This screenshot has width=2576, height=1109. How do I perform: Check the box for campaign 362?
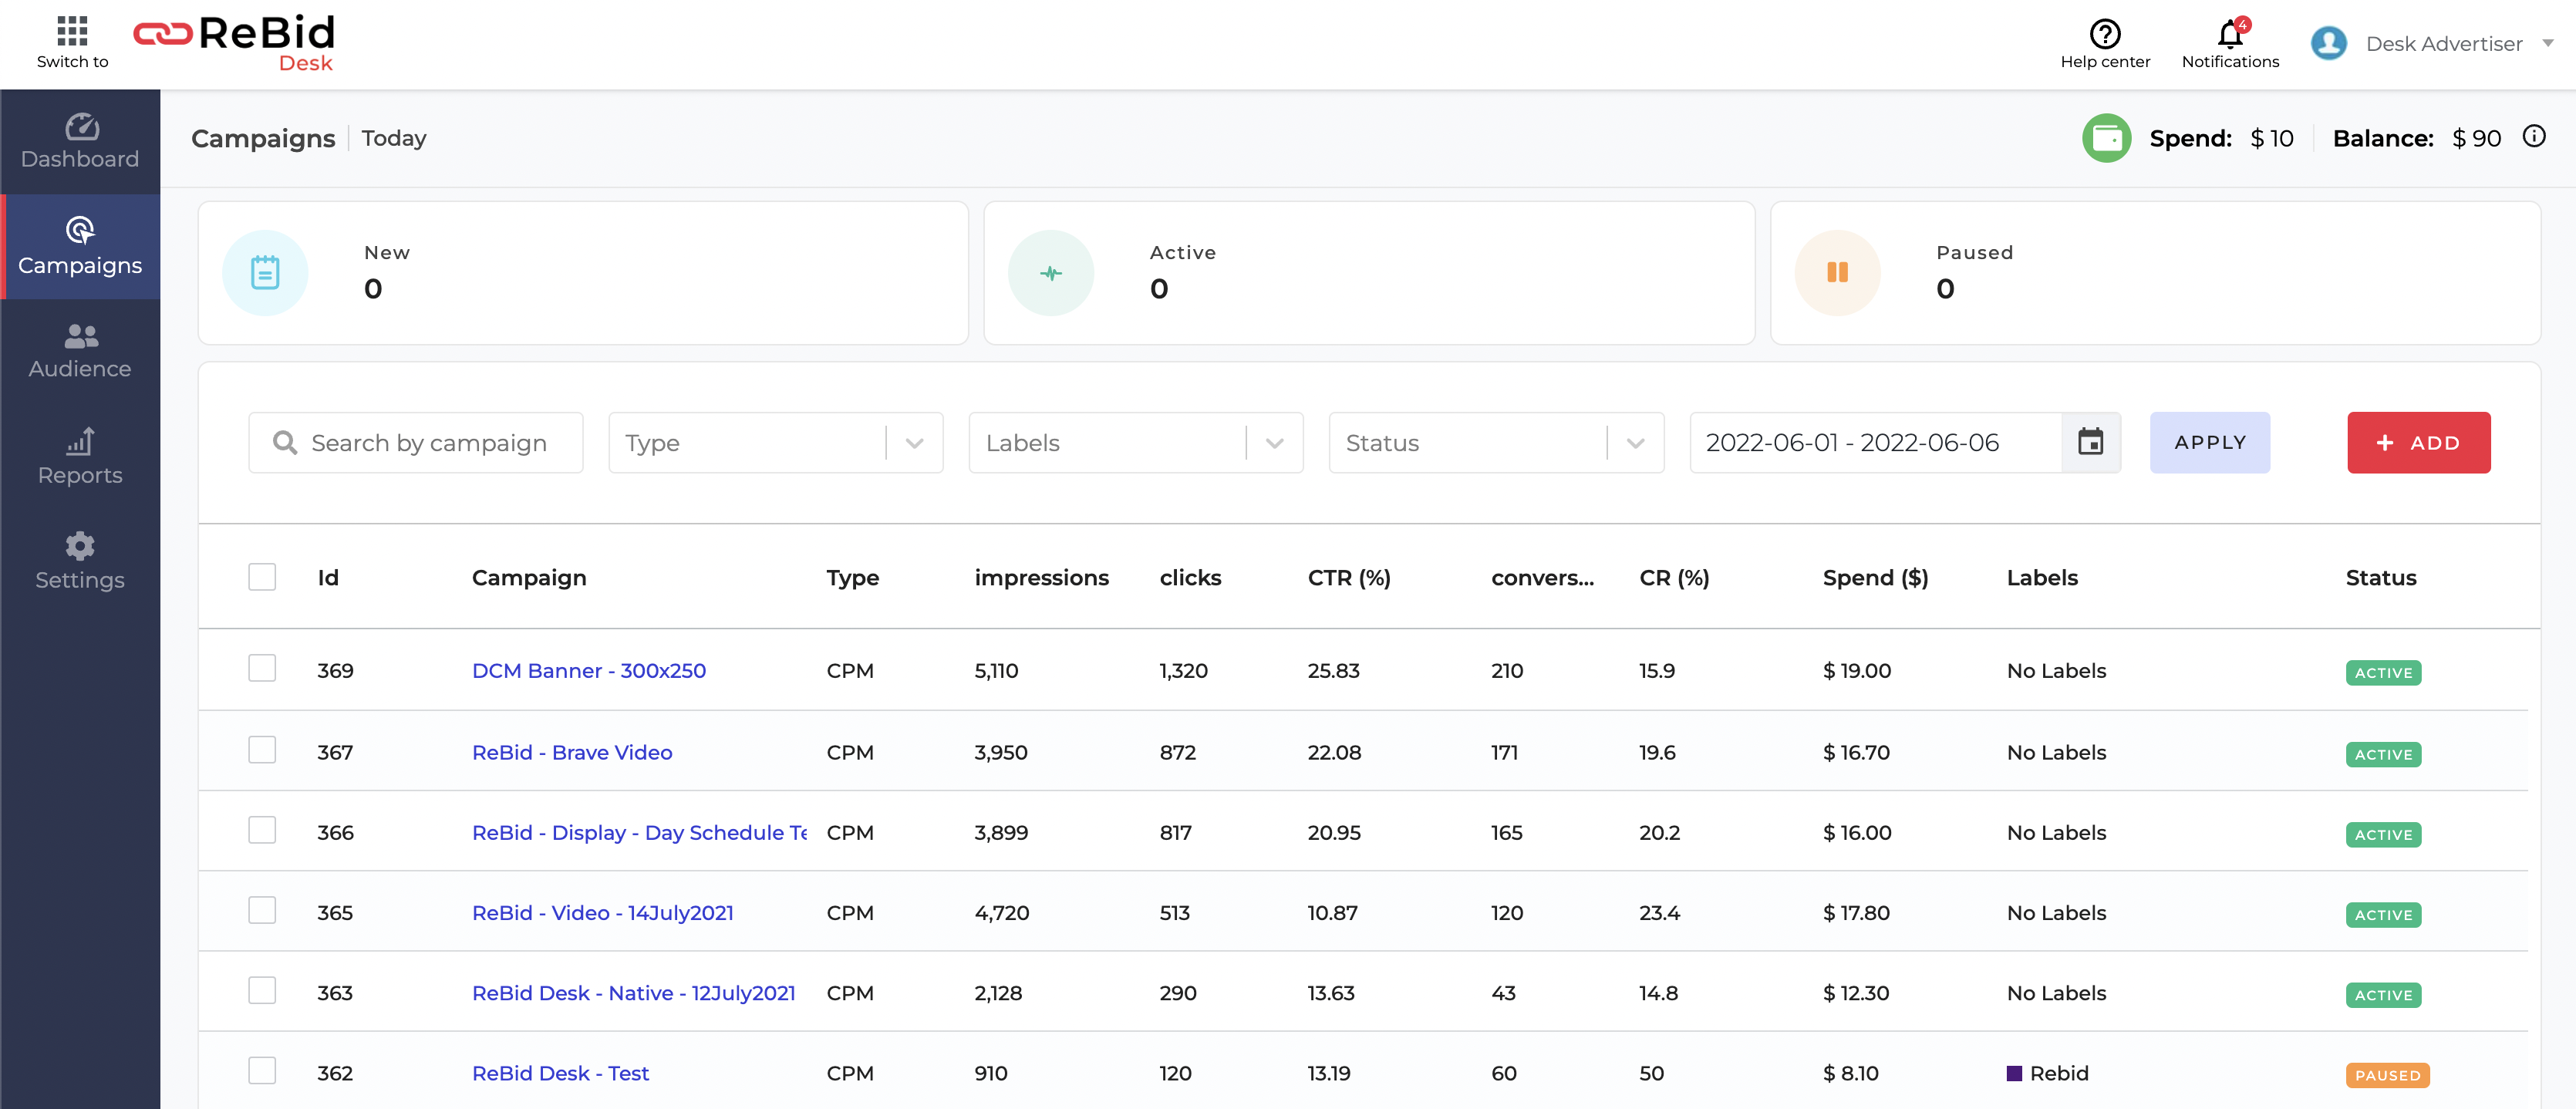(262, 1070)
